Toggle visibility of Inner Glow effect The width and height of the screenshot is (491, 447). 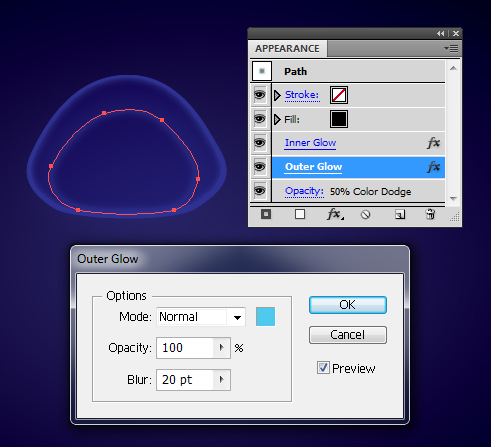pos(260,143)
